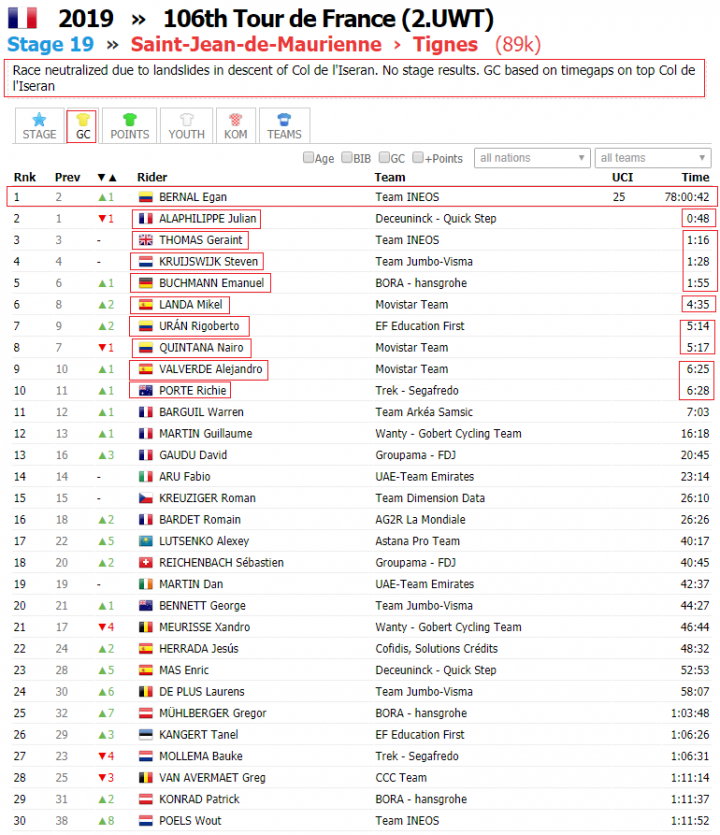Click Spanish flag beside VALVERDE Alejandro

[146, 369]
